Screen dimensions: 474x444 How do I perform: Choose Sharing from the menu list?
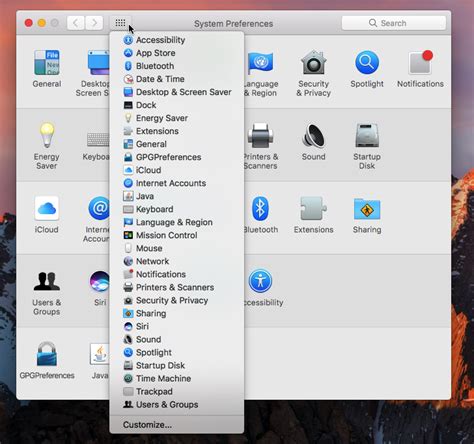click(x=177, y=313)
